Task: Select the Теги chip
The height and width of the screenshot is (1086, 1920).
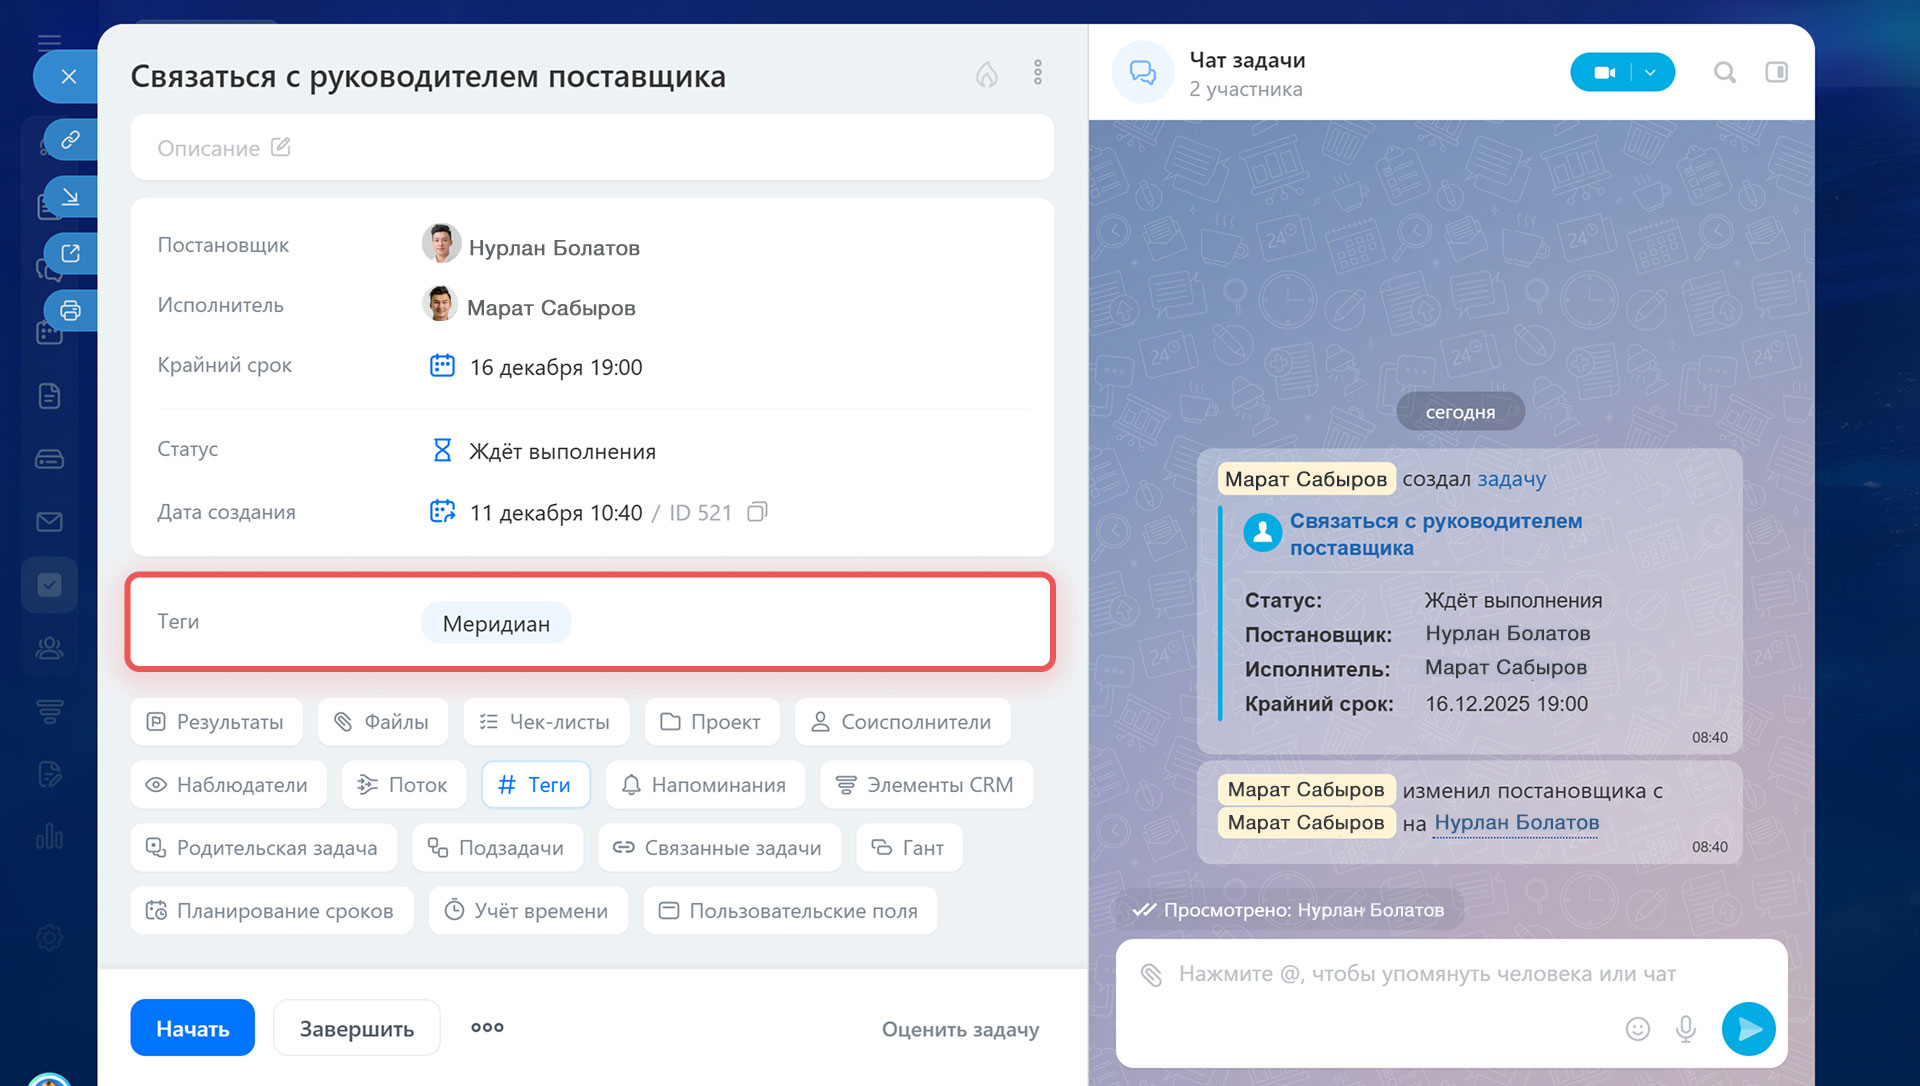Action: tap(535, 785)
